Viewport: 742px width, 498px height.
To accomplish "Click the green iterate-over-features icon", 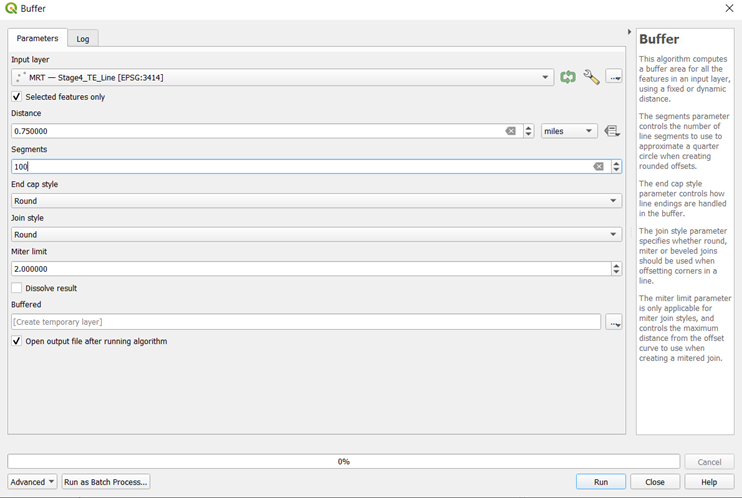I will (568, 77).
